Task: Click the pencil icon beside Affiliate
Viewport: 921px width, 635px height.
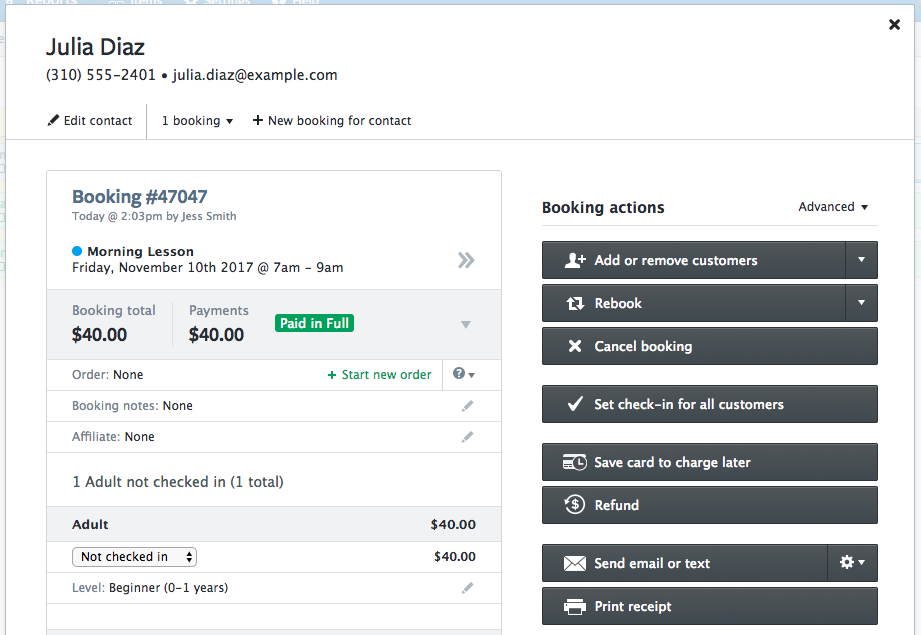Action: click(467, 437)
